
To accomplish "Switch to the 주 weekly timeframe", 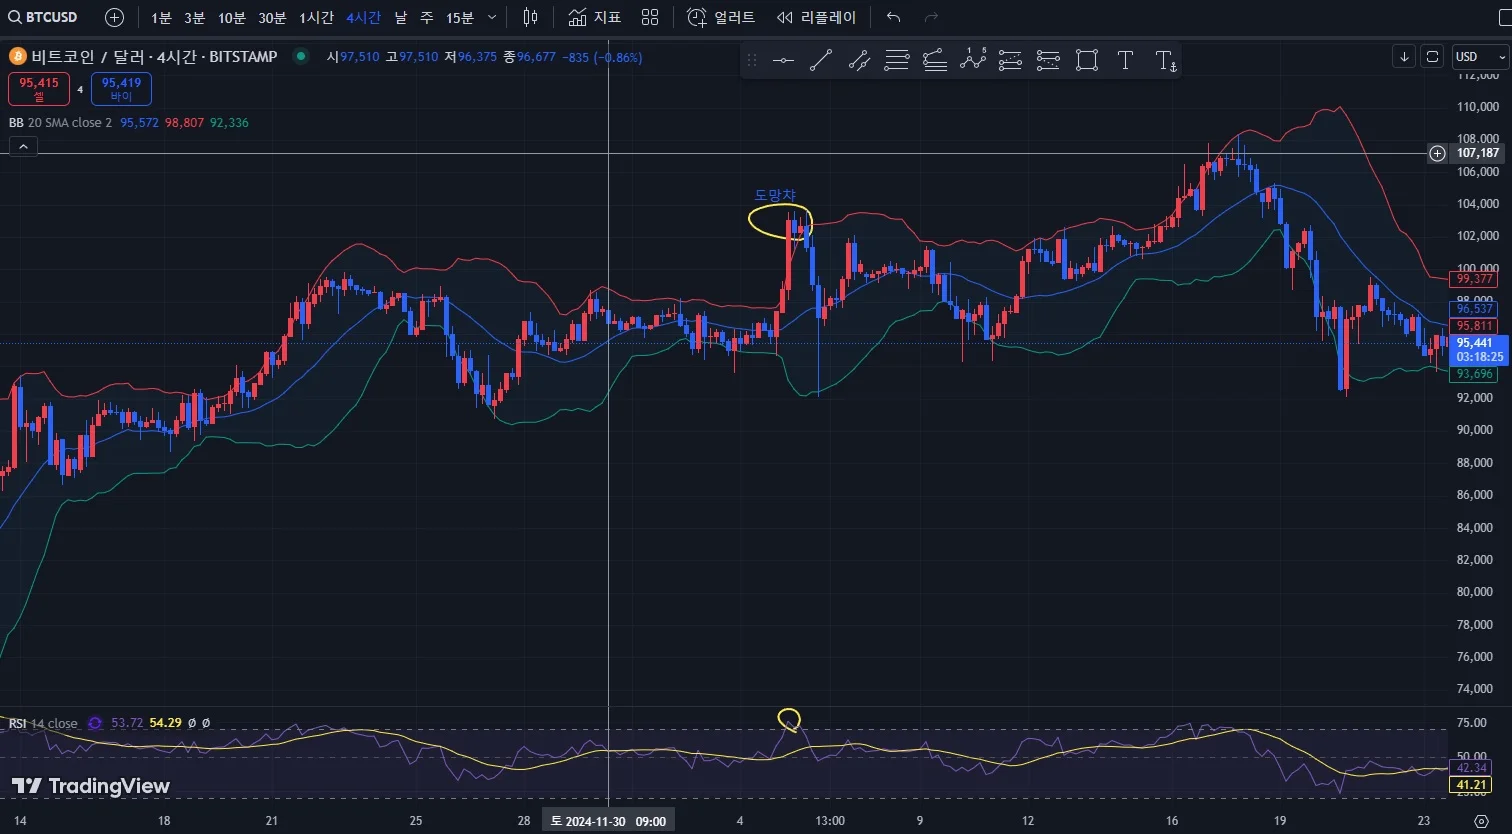I will coord(426,18).
